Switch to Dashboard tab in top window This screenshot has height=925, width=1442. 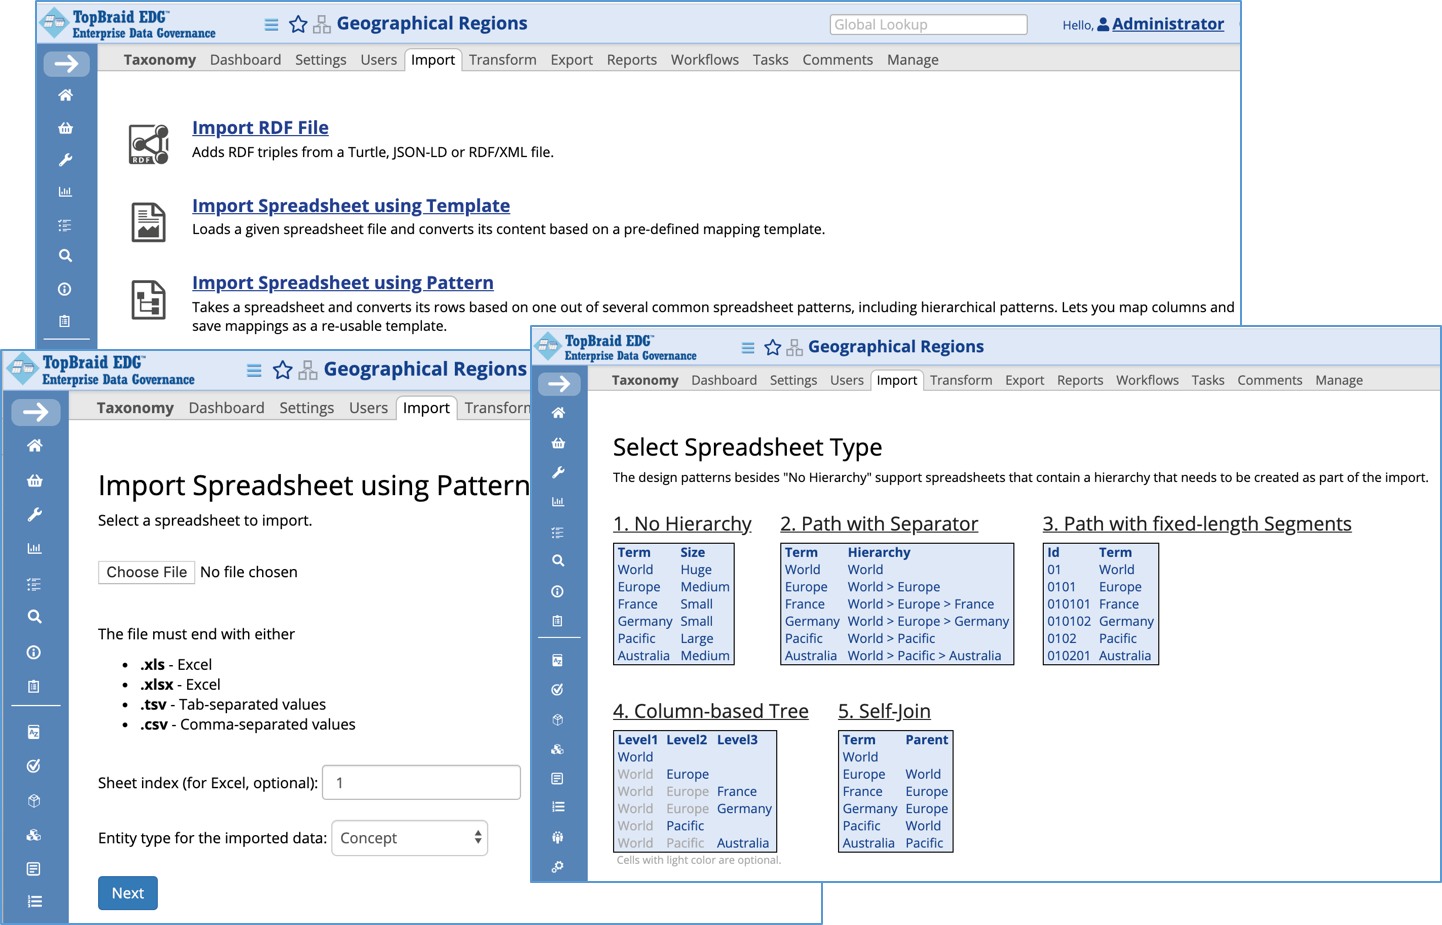(245, 59)
